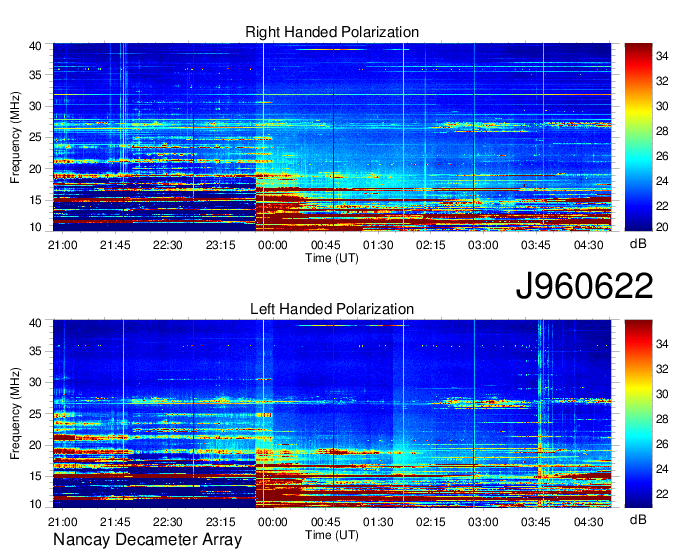Click the "Right Handed Polarization" plot title
Screen dimensions: 680x552
[332, 32]
